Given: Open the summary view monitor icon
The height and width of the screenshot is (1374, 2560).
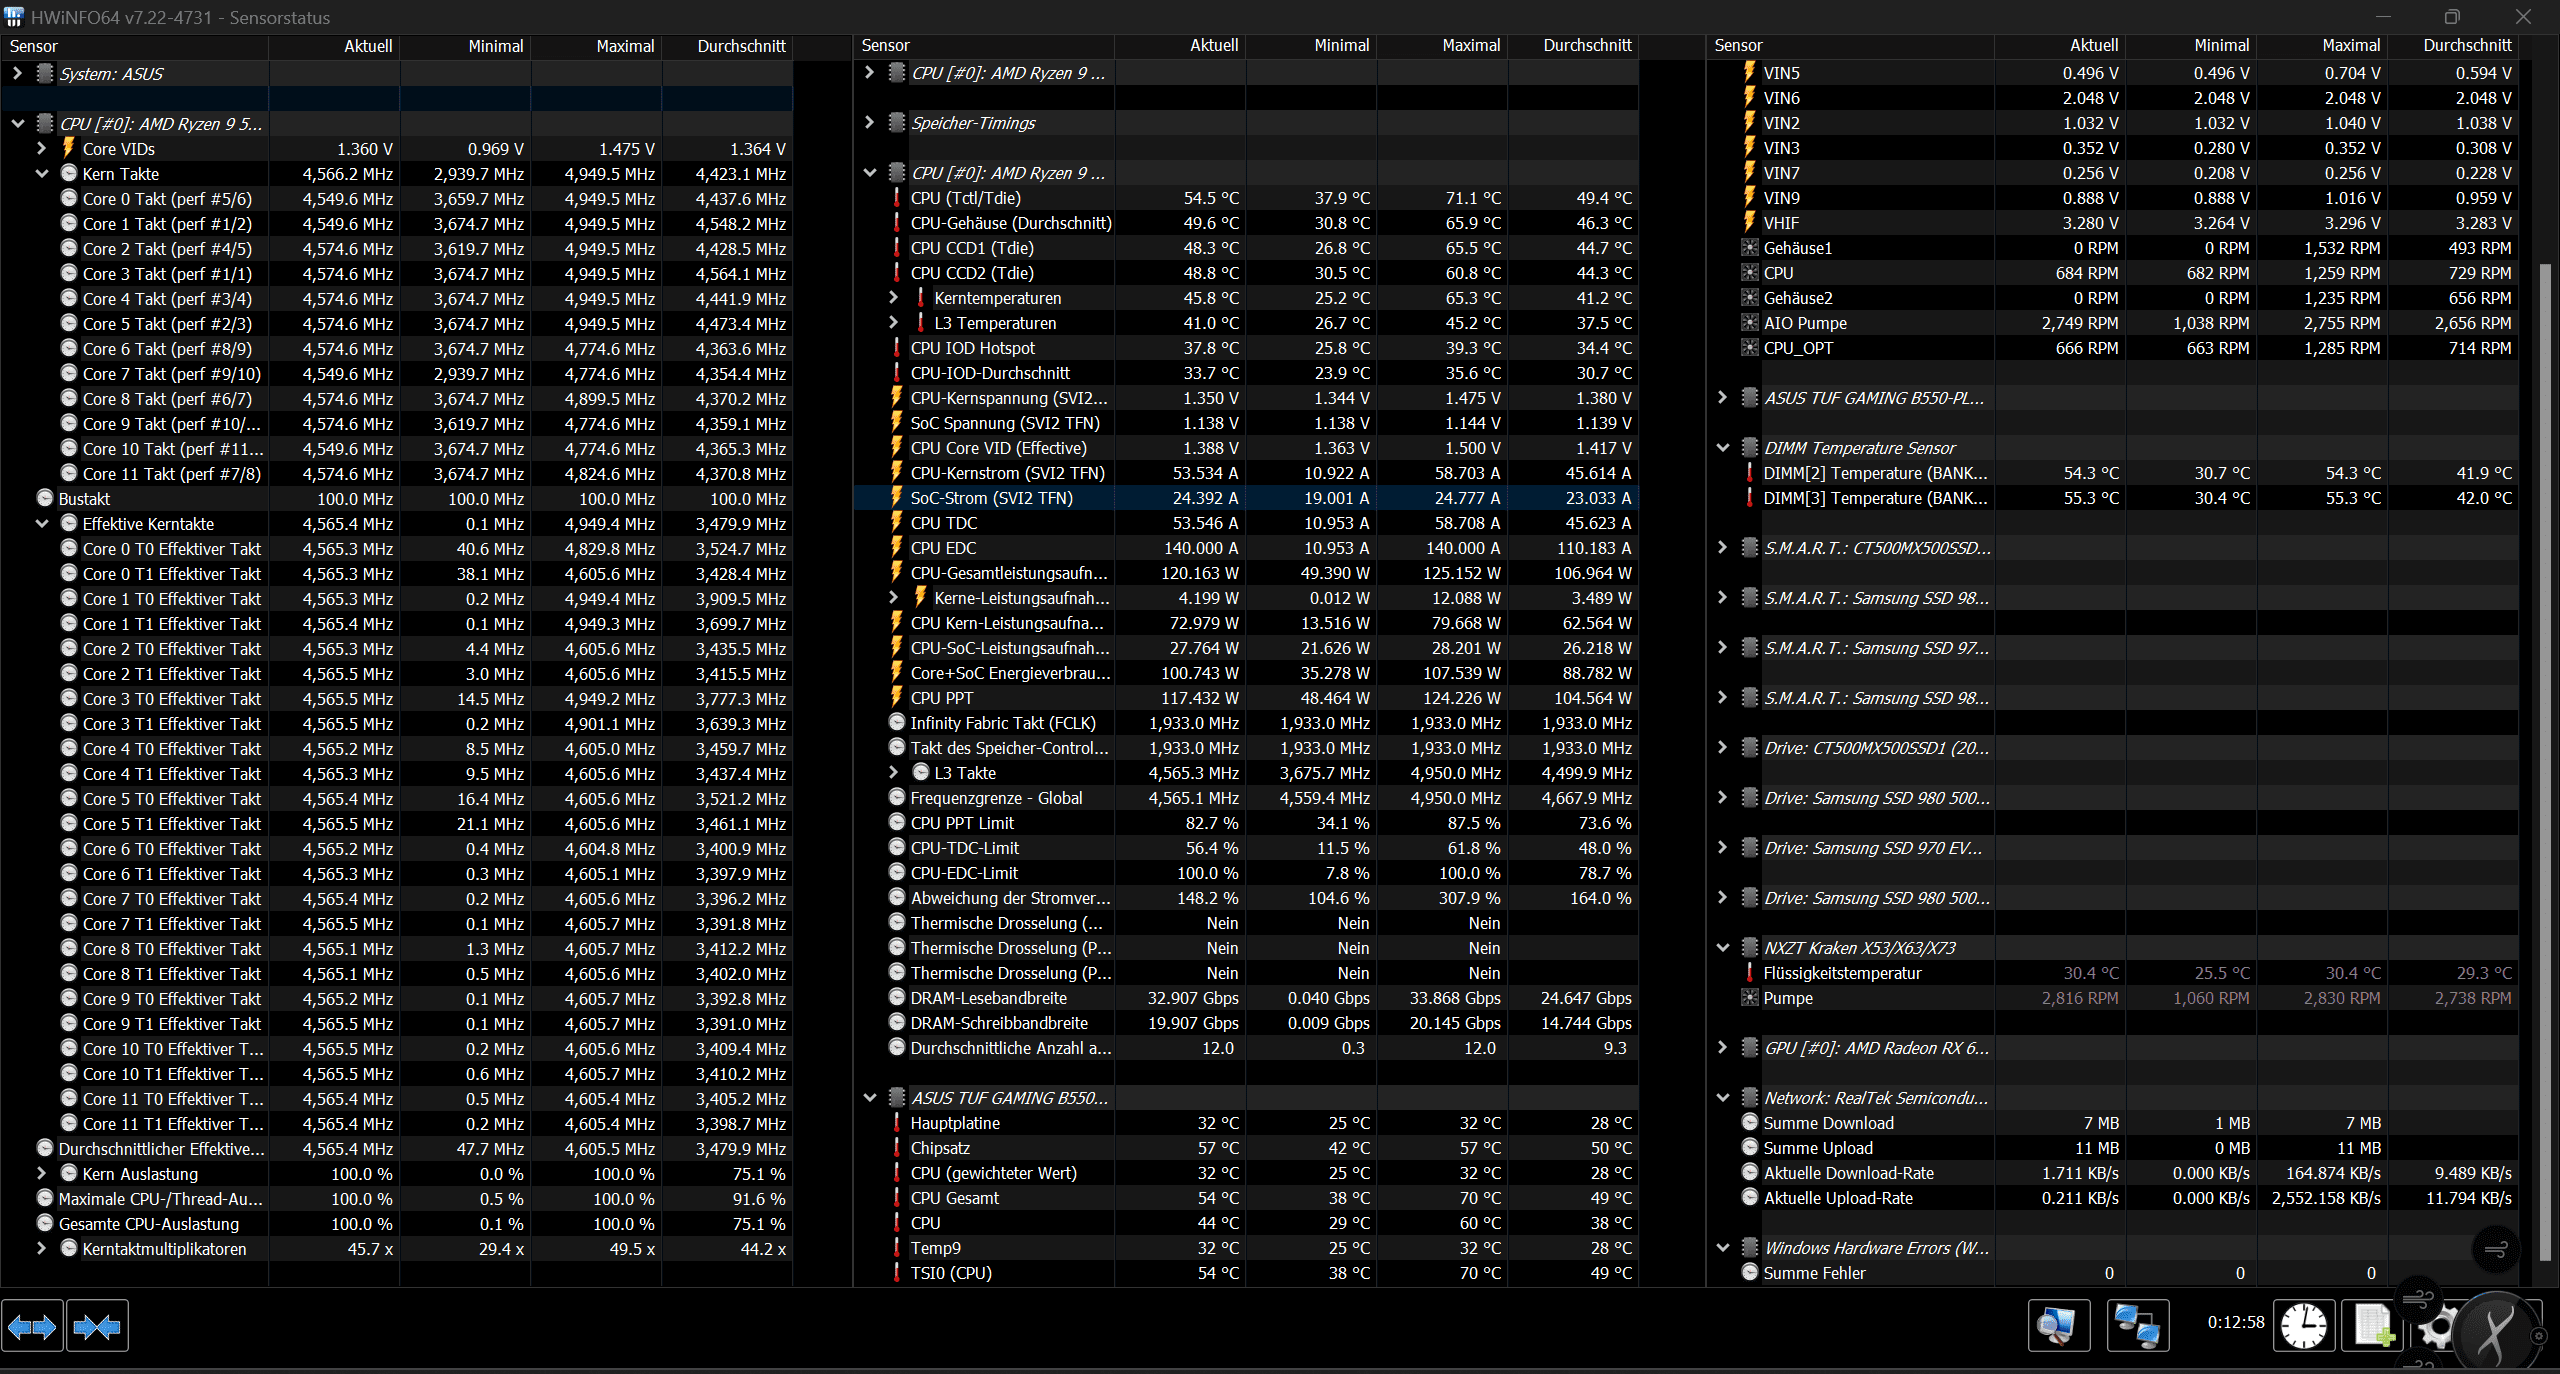Looking at the screenshot, I should click(x=2058, y=1326).
